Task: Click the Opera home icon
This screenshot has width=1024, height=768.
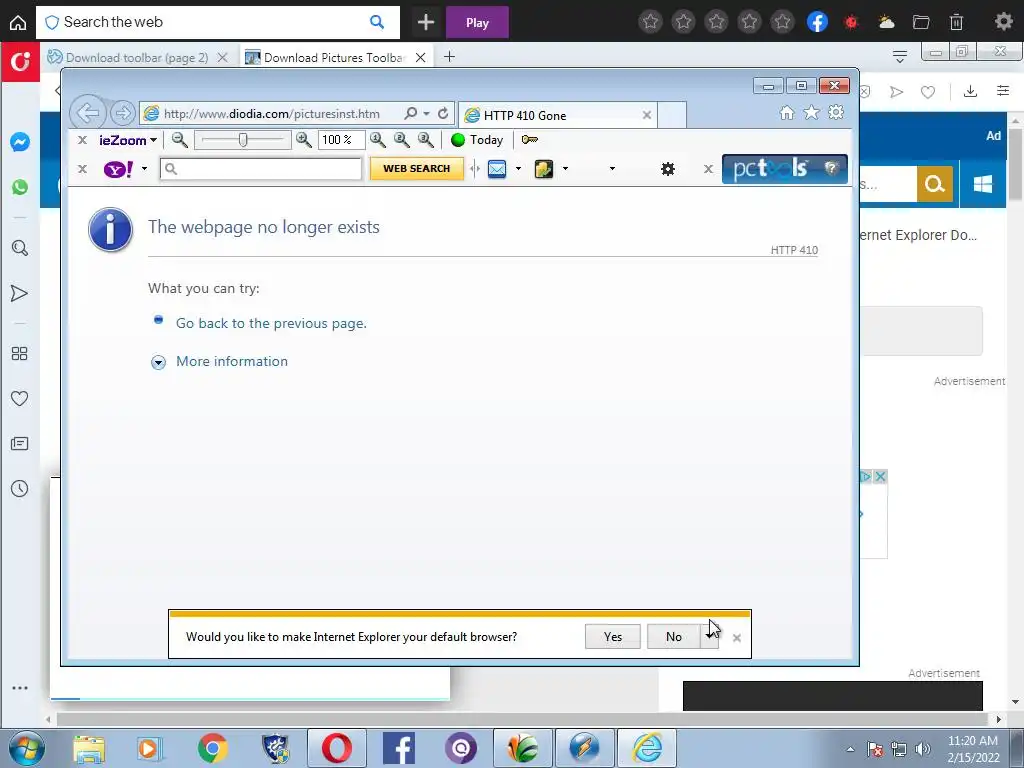Action: pyautogui.click(x=18, y=23)
